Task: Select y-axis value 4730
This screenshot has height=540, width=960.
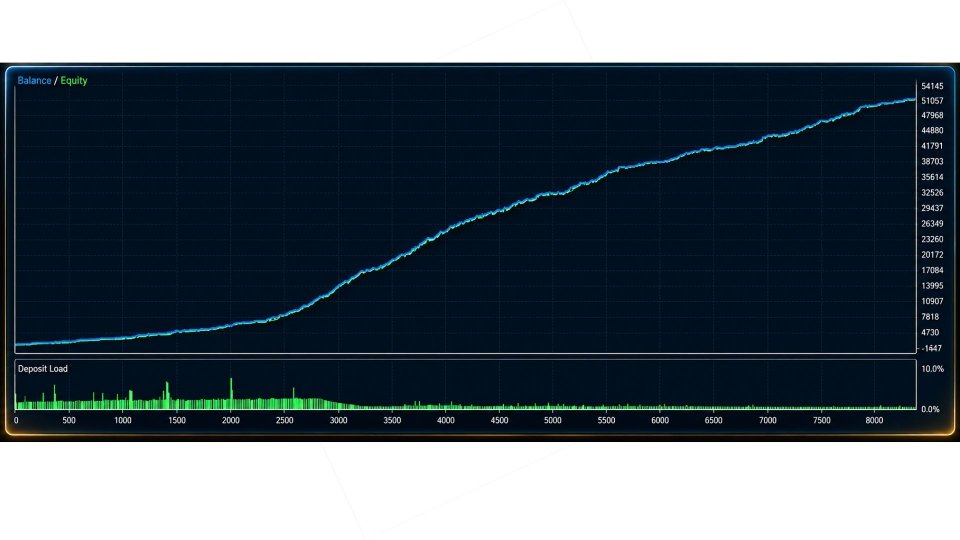Action: pyautogui.click(x=930, y=332)
